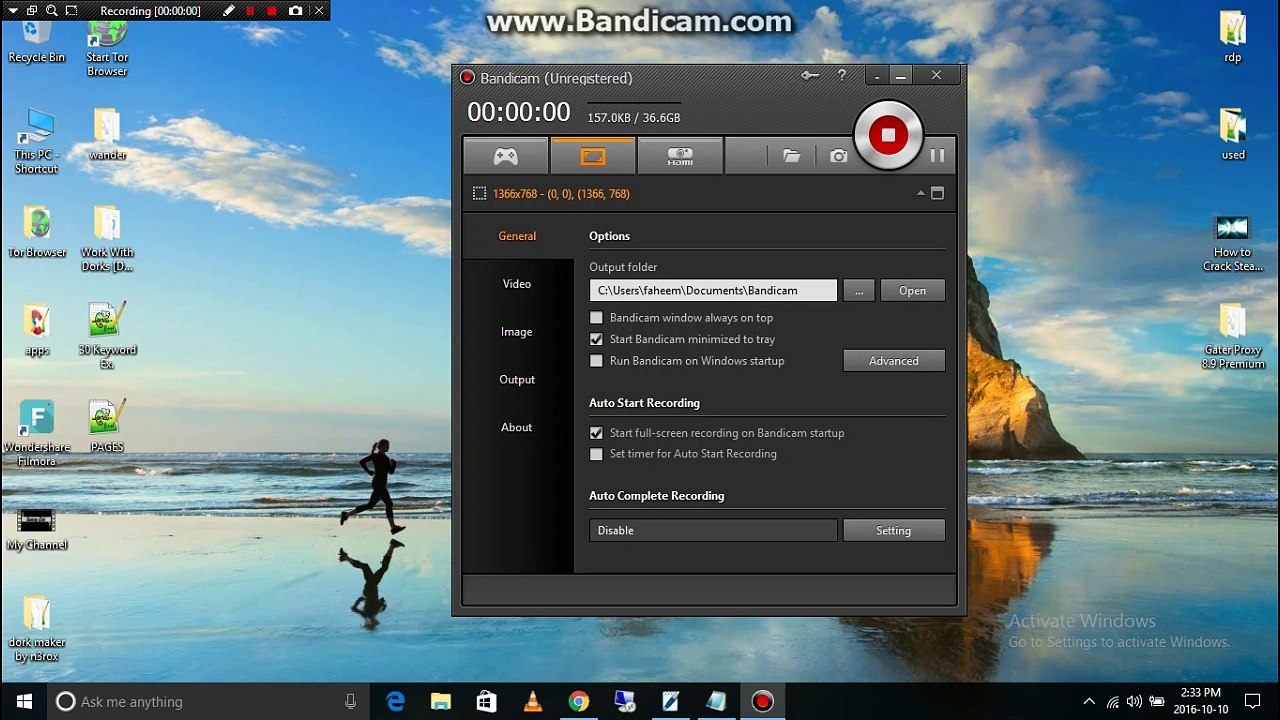Select the PAGES file on desktop
1280x720 pixels.
point(107,426)
